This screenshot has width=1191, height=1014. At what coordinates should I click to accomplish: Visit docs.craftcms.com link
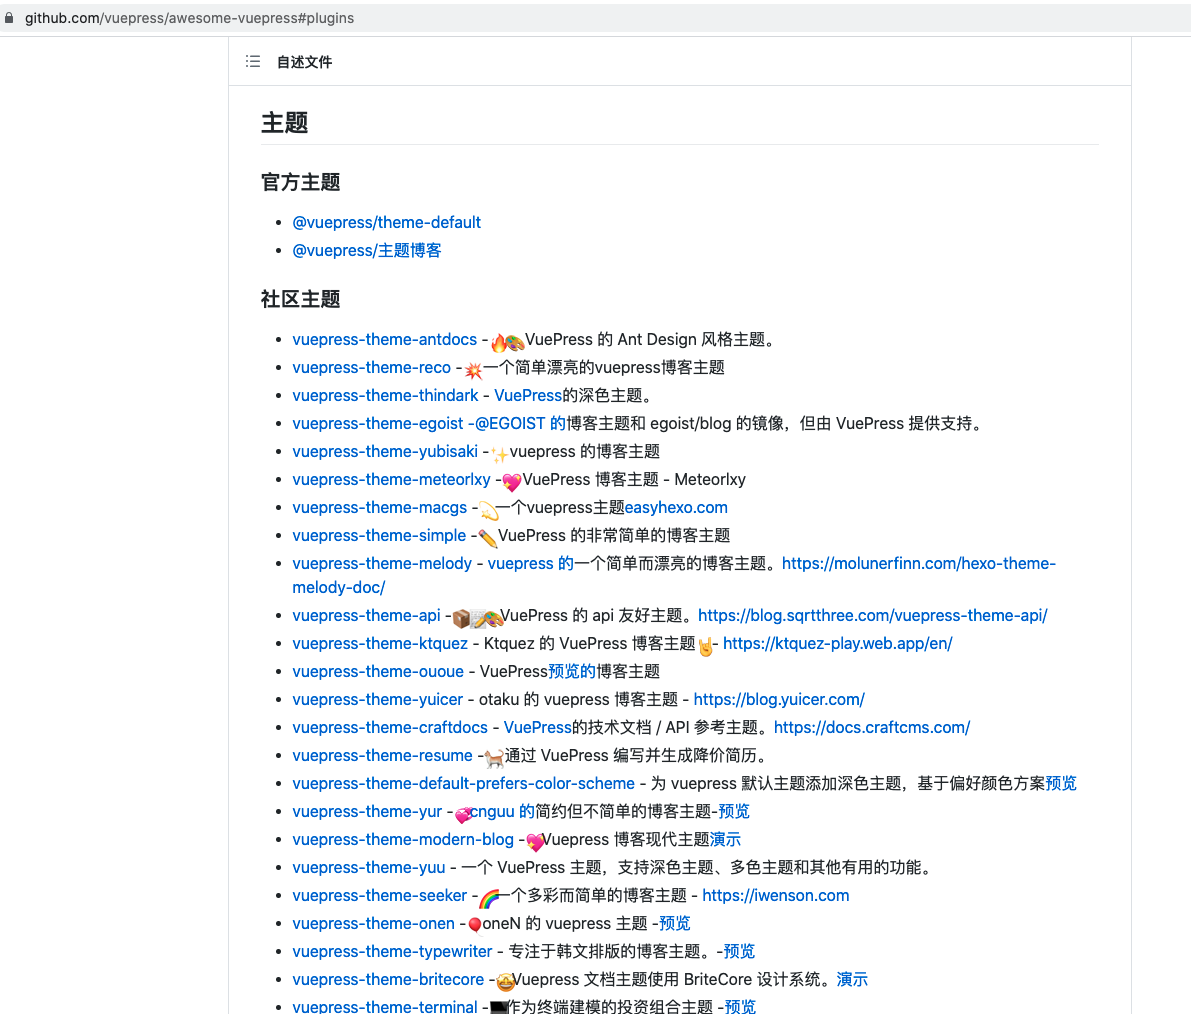click(872, 728)
